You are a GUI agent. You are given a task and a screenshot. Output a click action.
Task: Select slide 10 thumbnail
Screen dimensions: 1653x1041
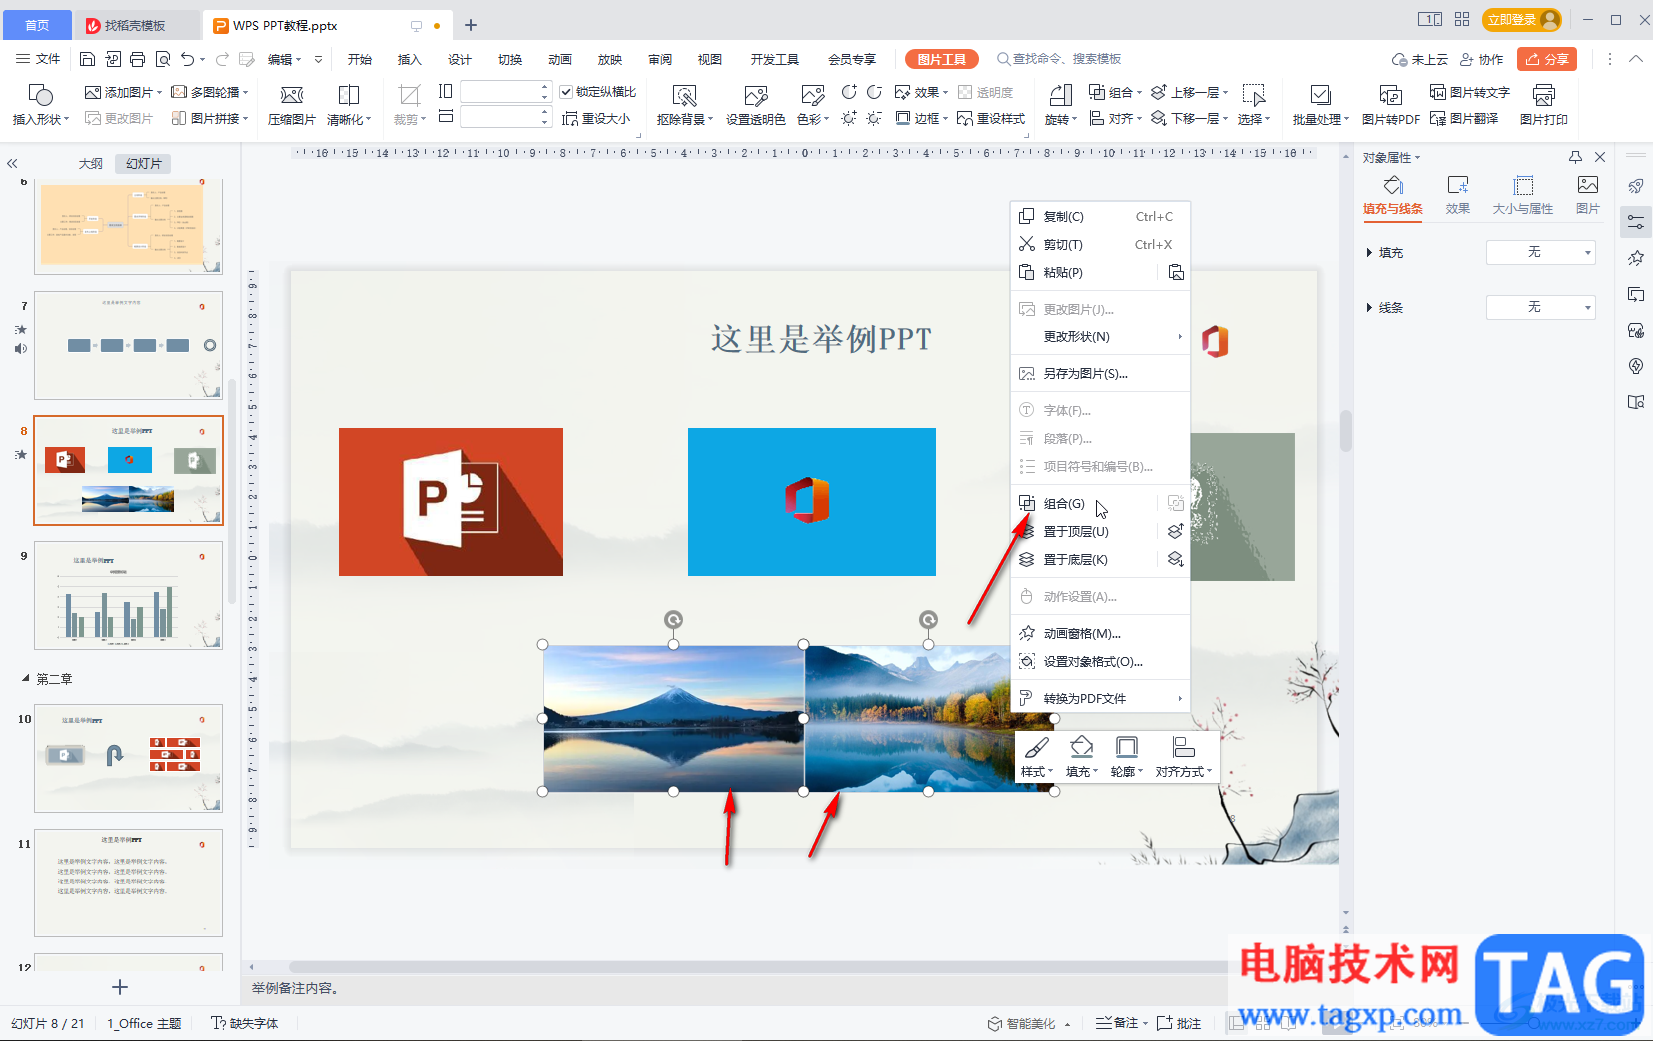128,758
